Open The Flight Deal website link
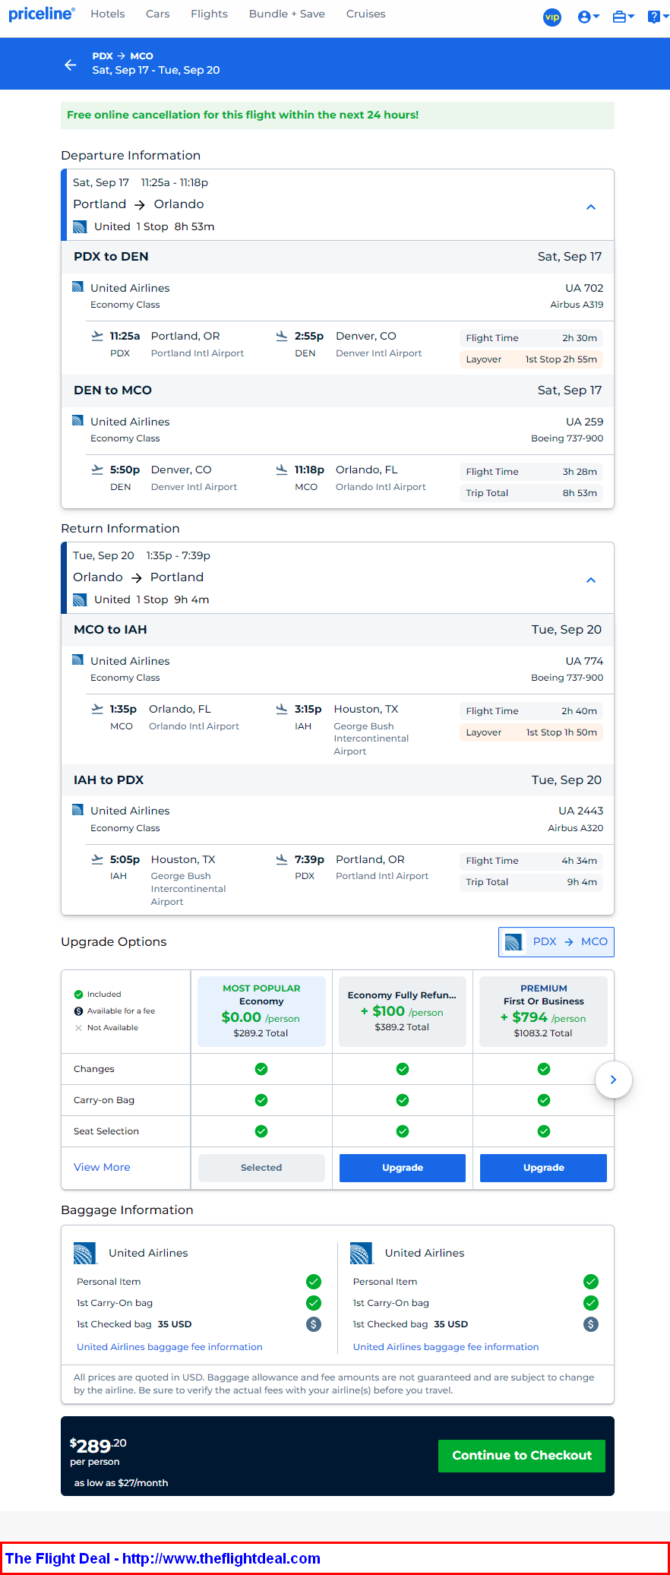 (x=163, y=1558)
